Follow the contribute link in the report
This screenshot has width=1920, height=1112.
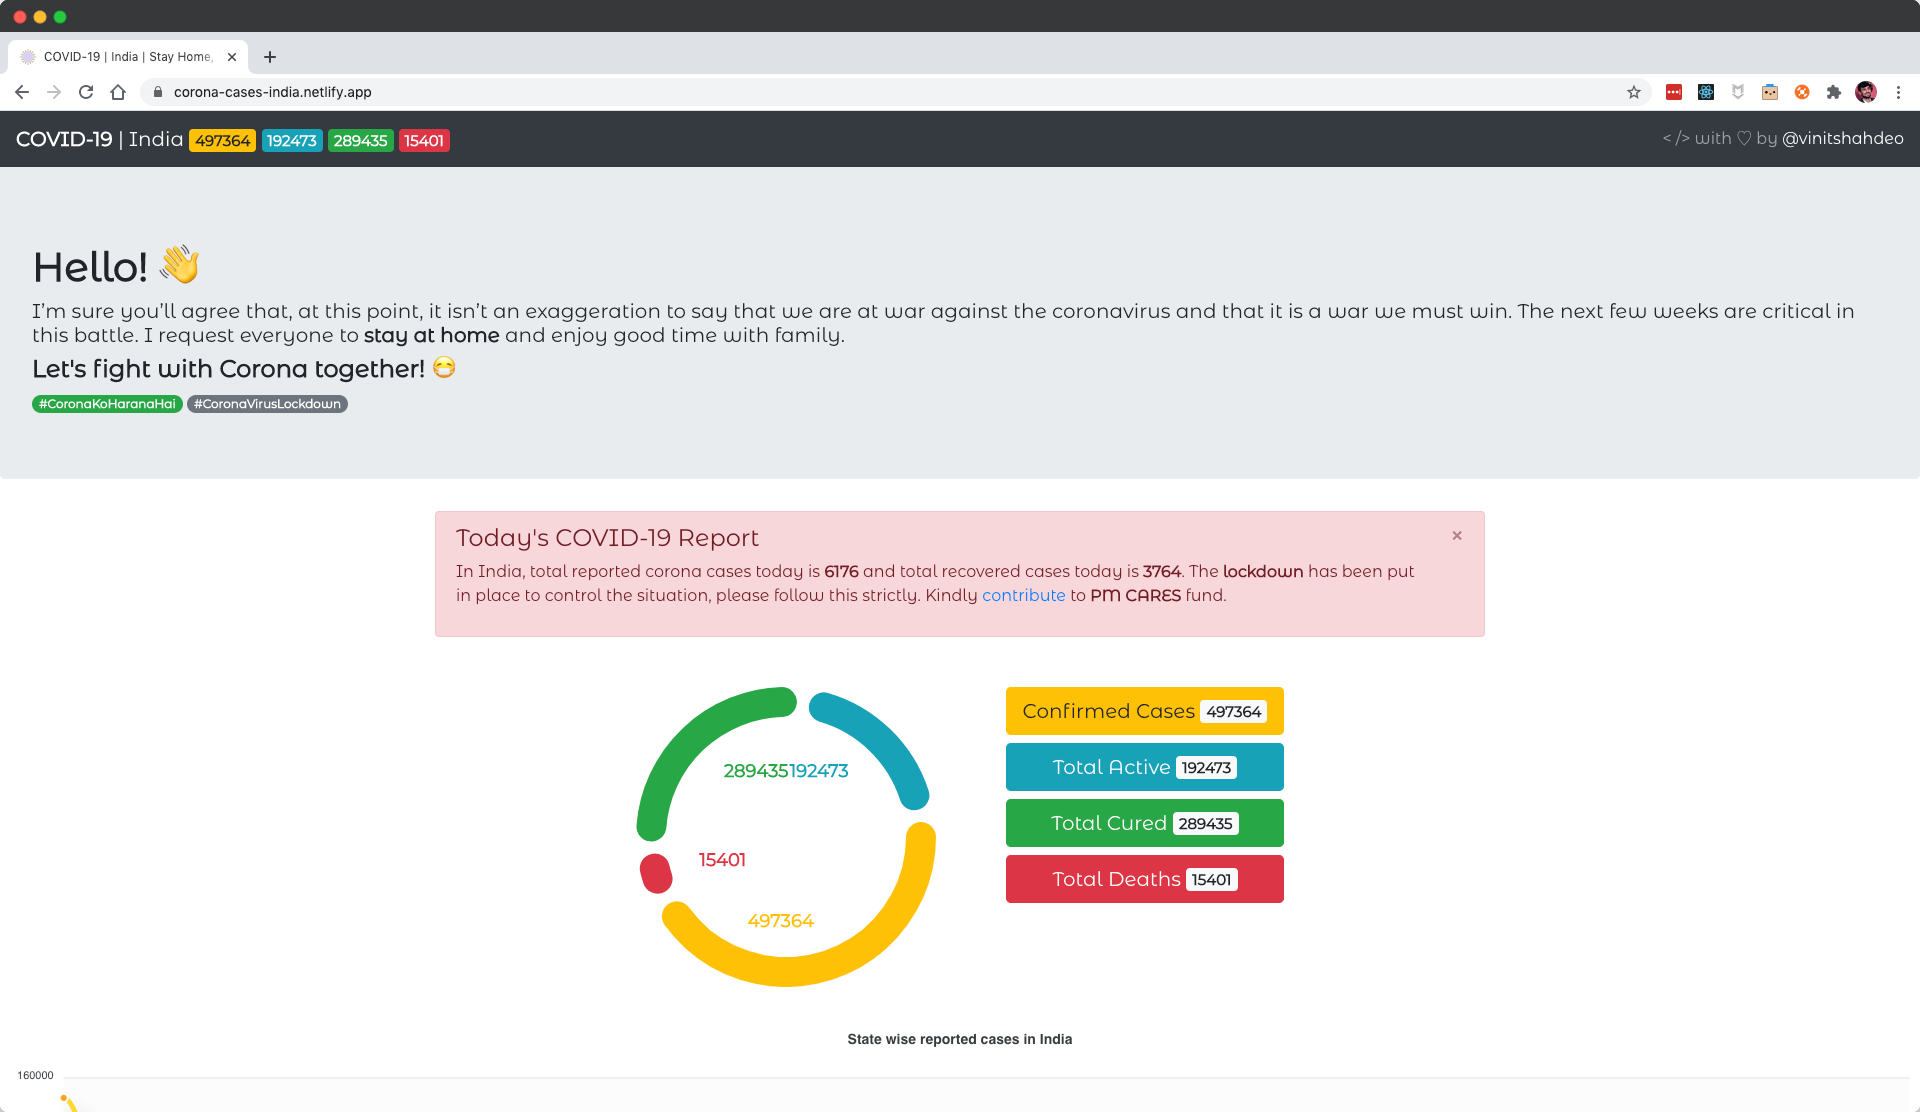point(1023,595)
